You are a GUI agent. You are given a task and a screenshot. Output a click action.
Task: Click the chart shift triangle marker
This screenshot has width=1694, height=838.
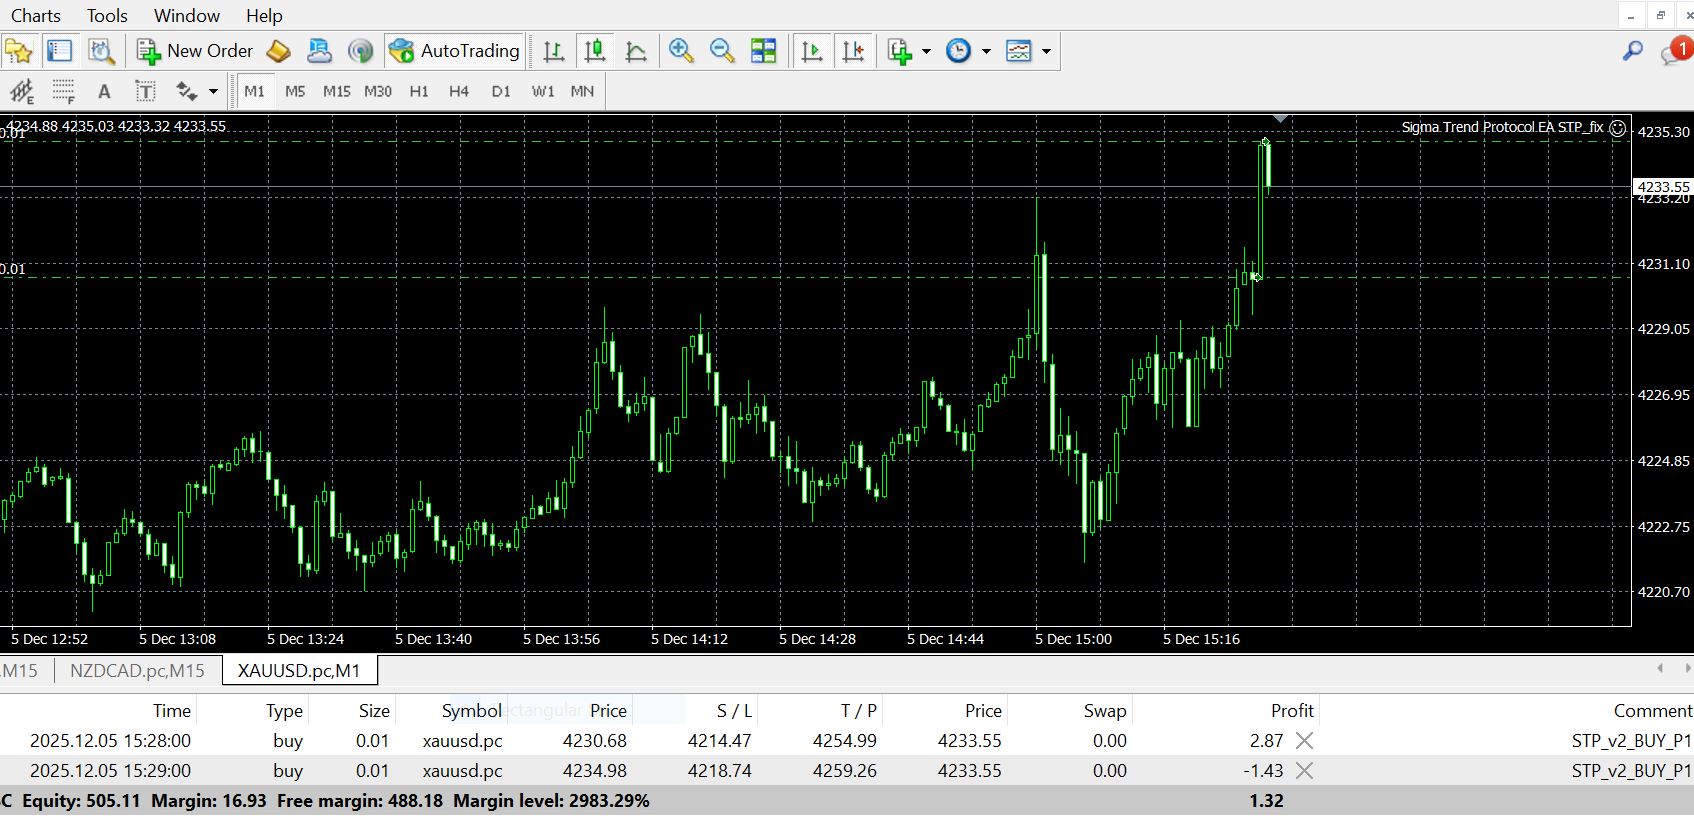coord(1280,119)
